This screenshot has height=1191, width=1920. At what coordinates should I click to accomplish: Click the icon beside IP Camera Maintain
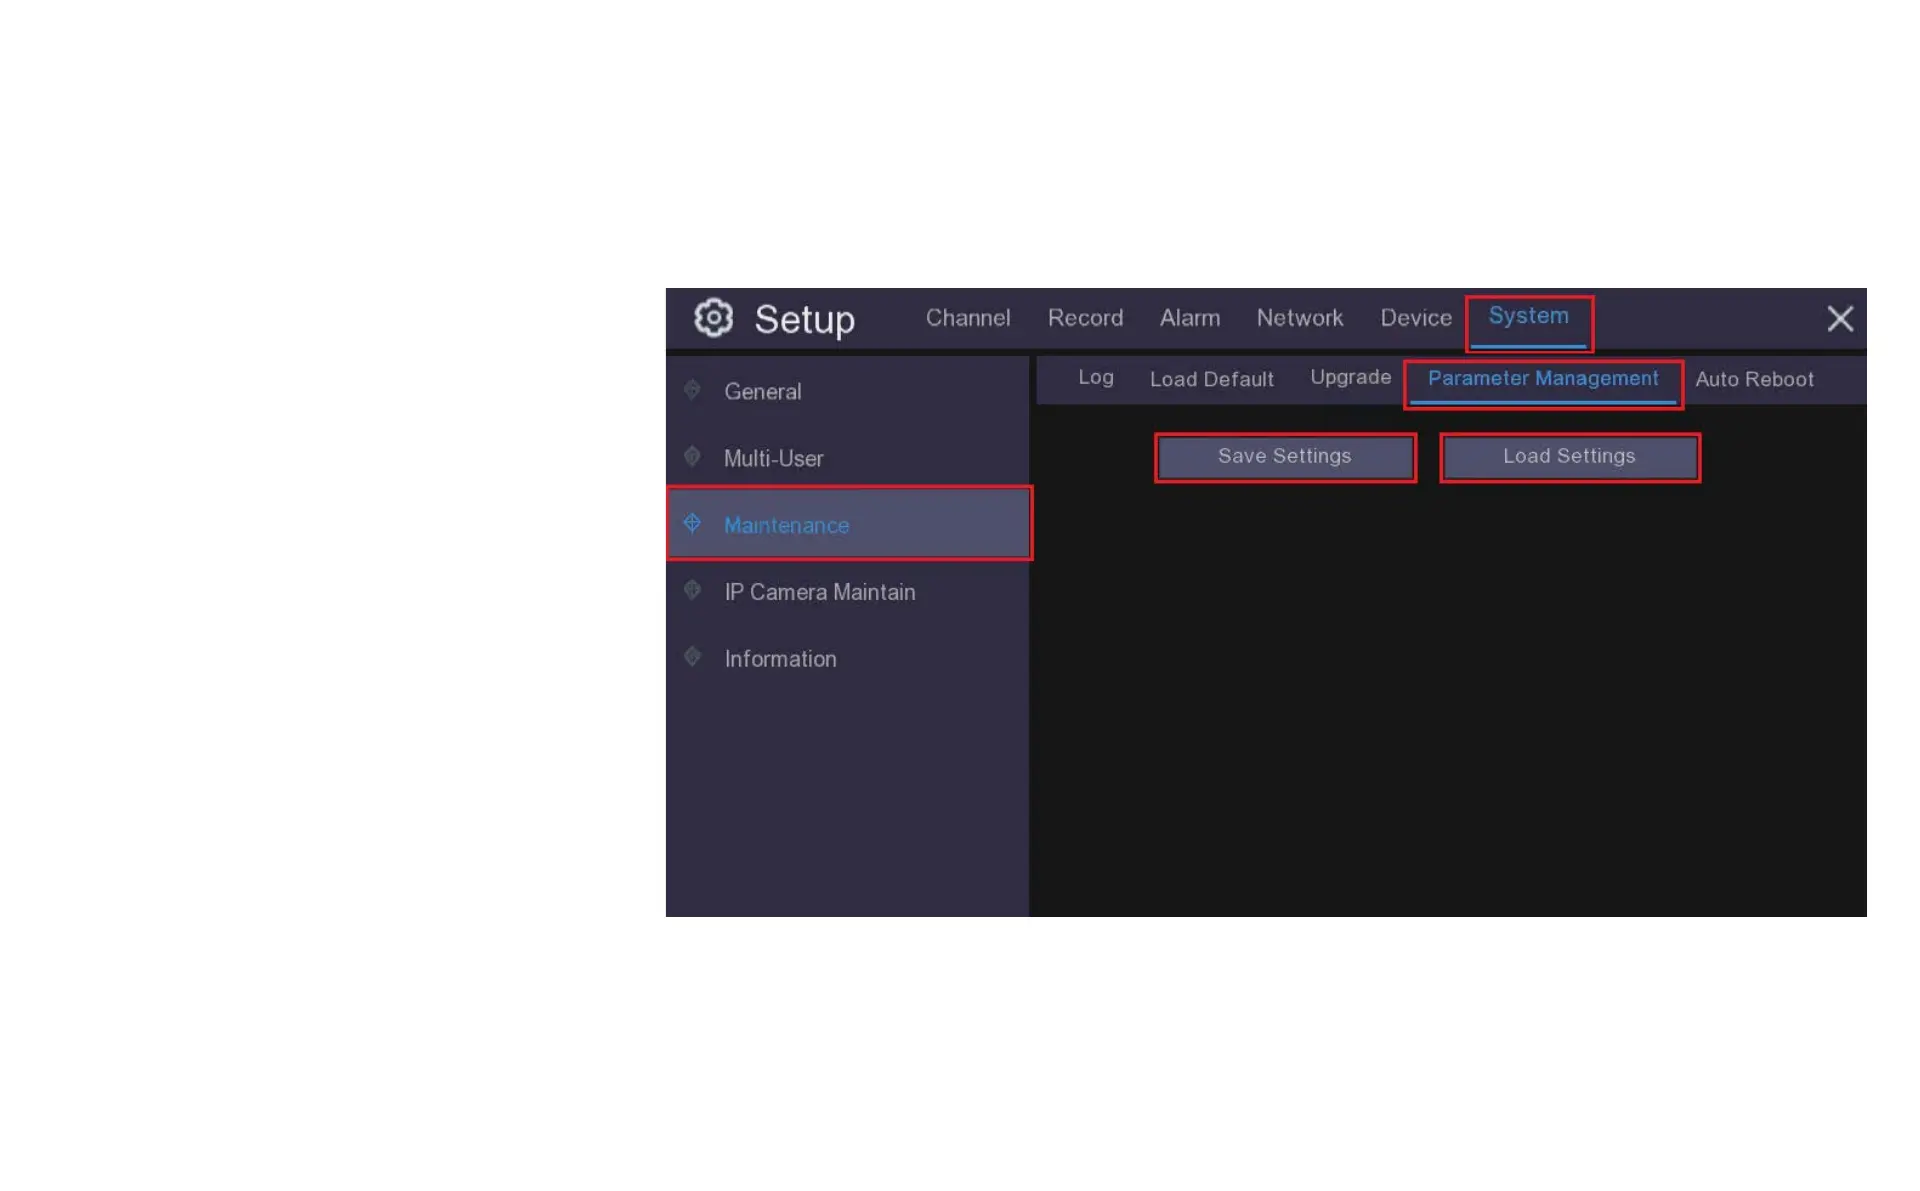coord(692,590)
